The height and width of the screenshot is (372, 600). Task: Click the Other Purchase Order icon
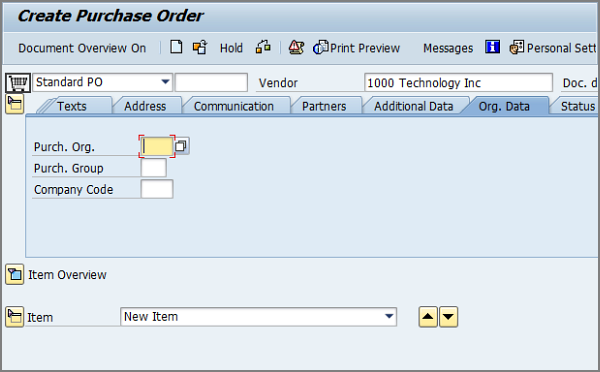click(x=200, y=47)
